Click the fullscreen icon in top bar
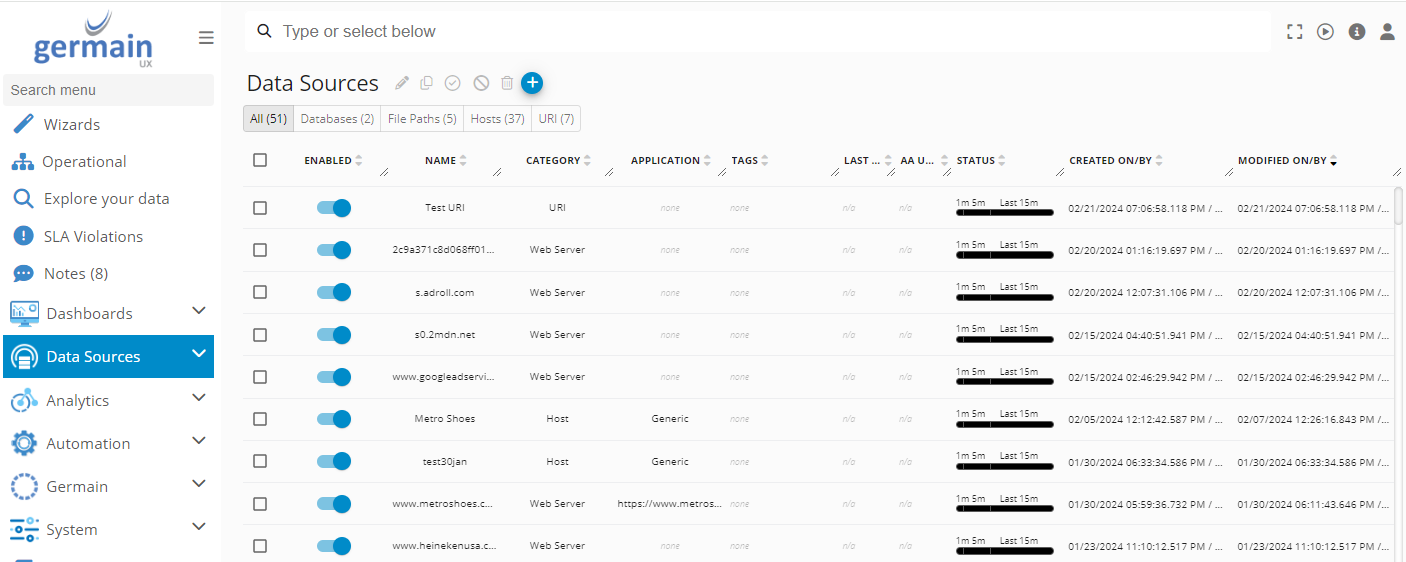 pos(1295,32)
